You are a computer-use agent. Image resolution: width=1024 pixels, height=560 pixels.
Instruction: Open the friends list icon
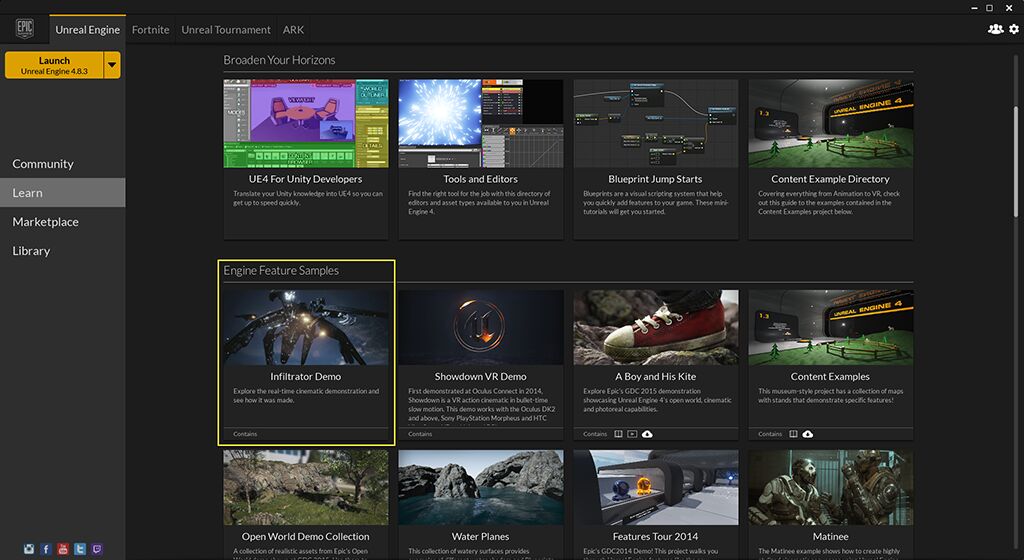click(995, 29)
